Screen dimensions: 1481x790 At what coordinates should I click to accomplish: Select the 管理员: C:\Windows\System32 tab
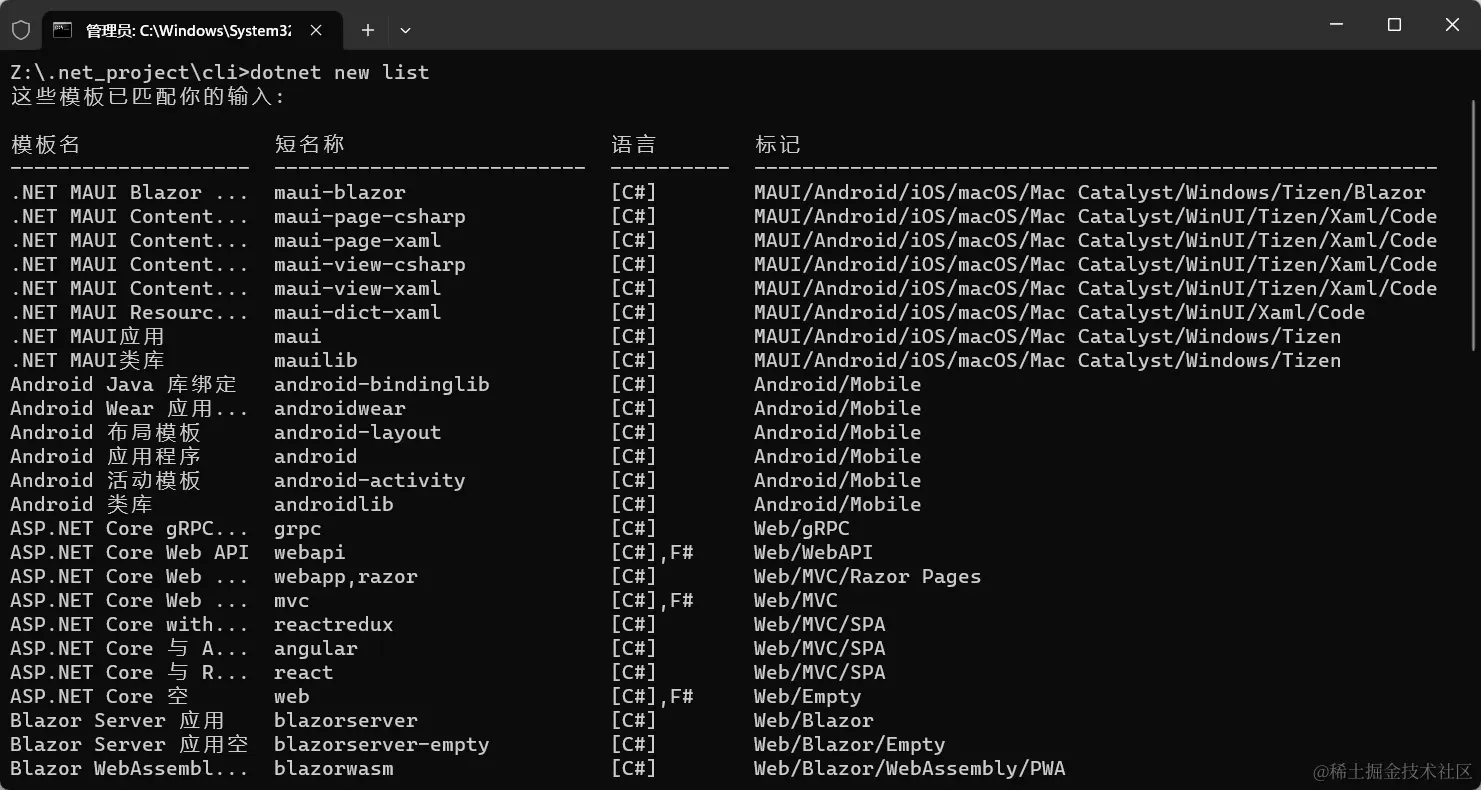(x=191, y=30)
